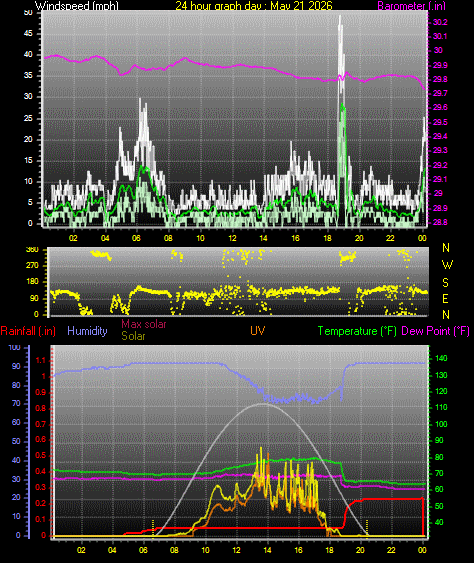The height and width of the screenshot is (563, 474).
Task: Click the Barometer (.in) legend label
Action: tap(412, 5)
